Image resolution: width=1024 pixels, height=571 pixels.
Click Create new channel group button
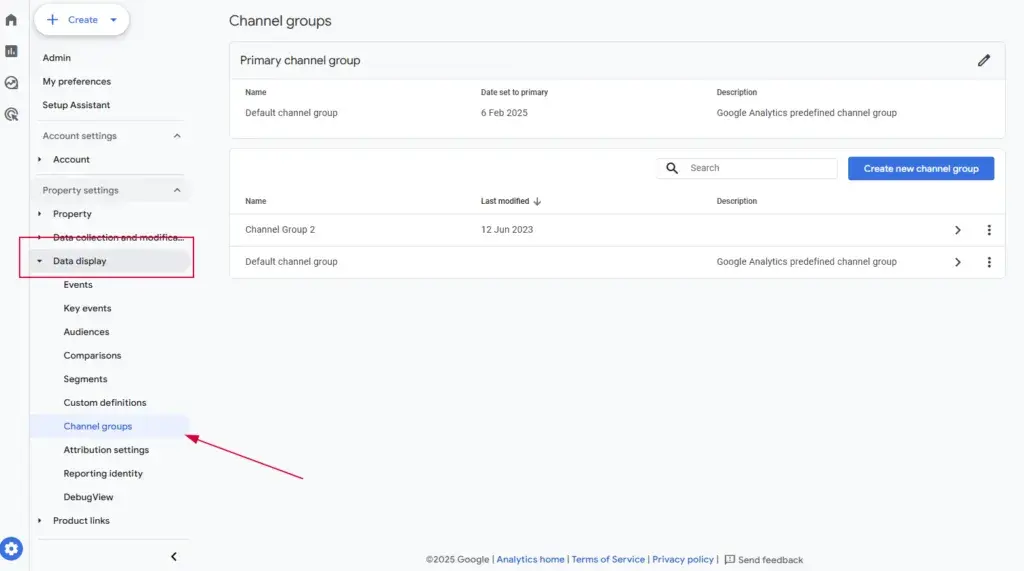coord(920,169)
